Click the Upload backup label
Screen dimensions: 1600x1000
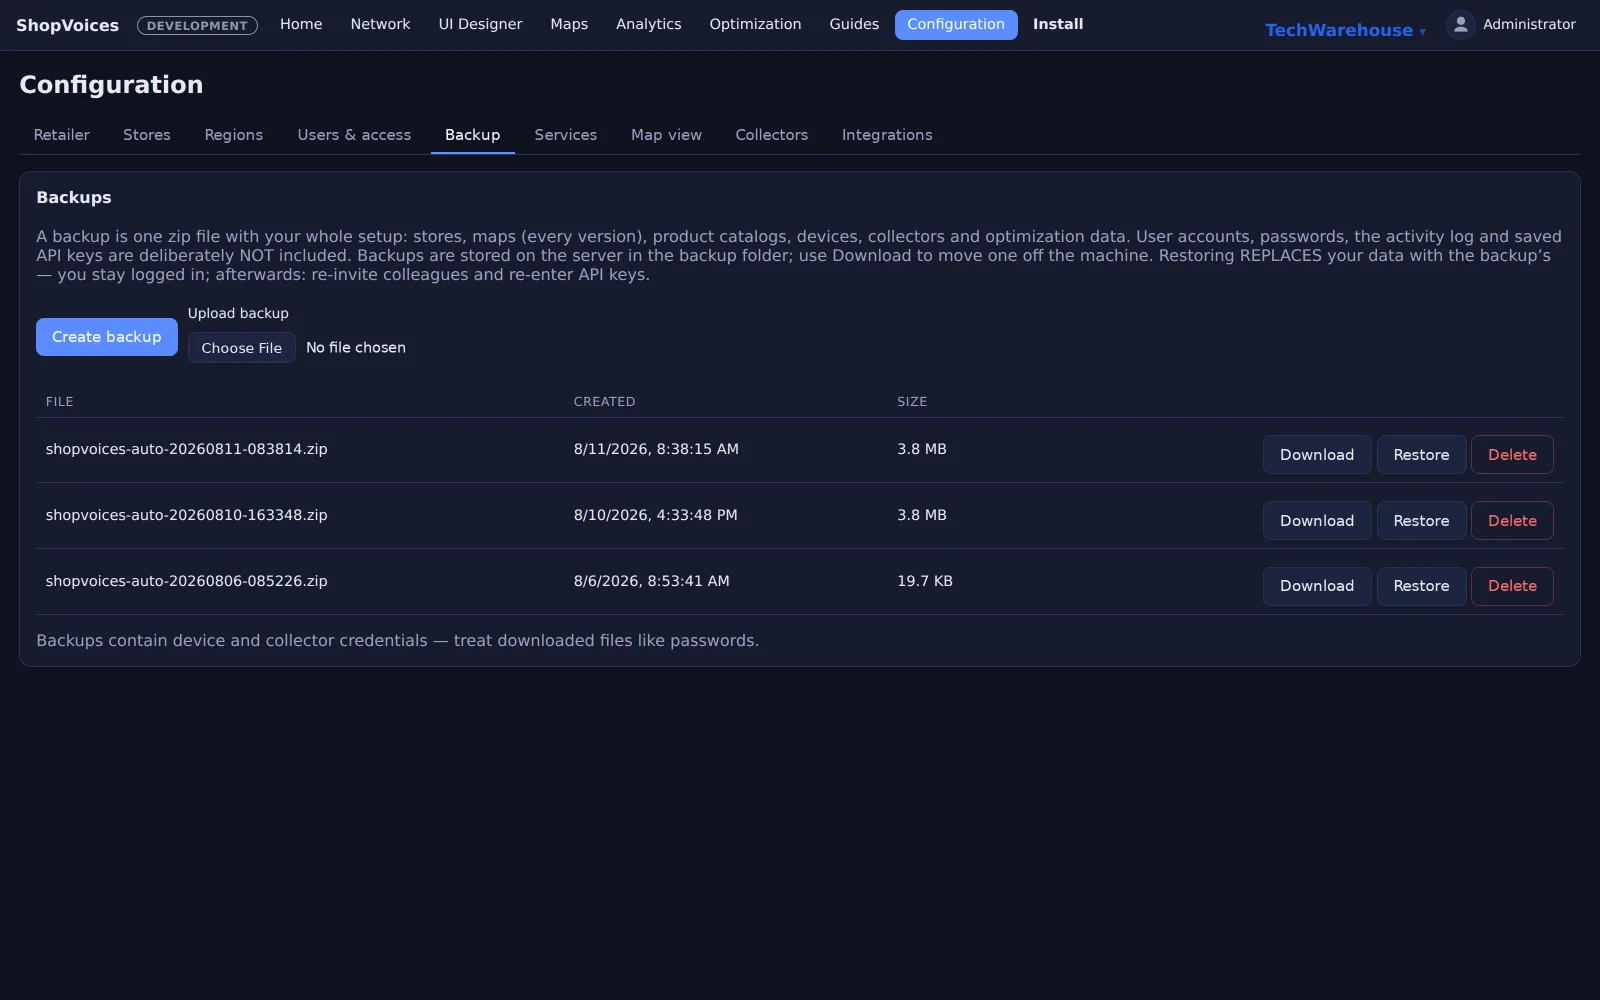click(x=238, y=313)
